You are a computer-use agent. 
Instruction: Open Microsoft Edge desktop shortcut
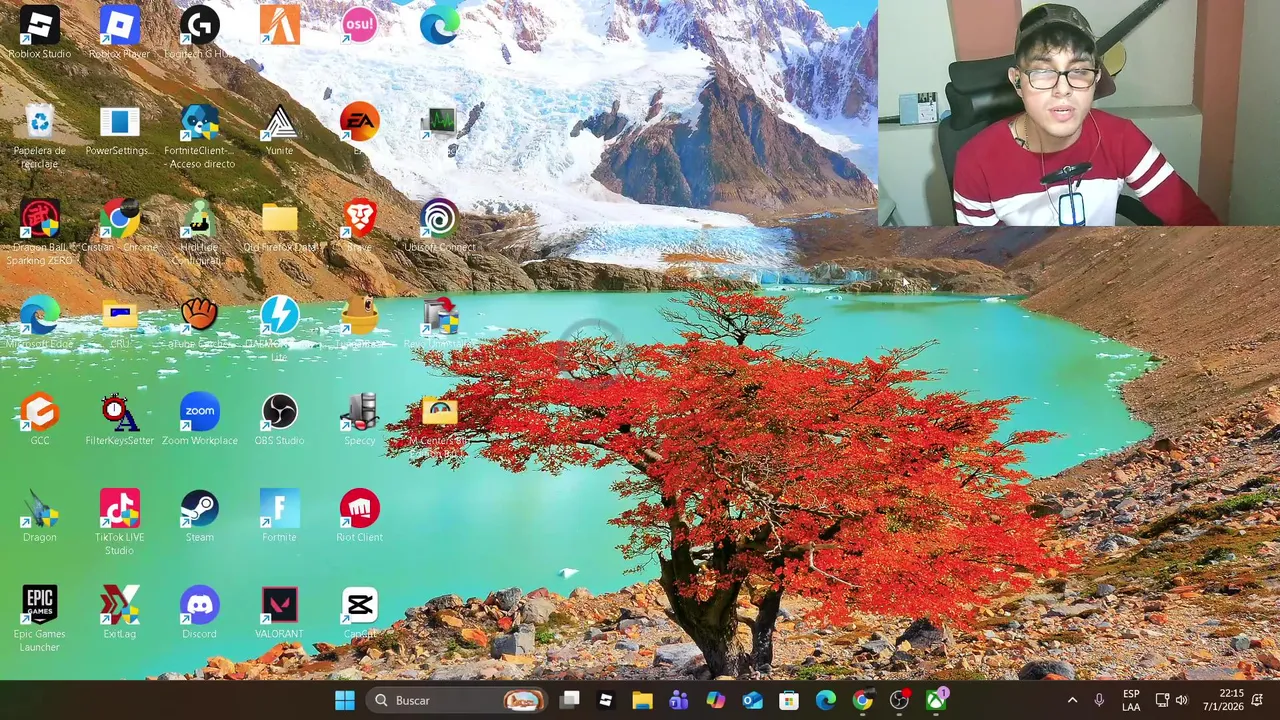[x=40, y=316]
